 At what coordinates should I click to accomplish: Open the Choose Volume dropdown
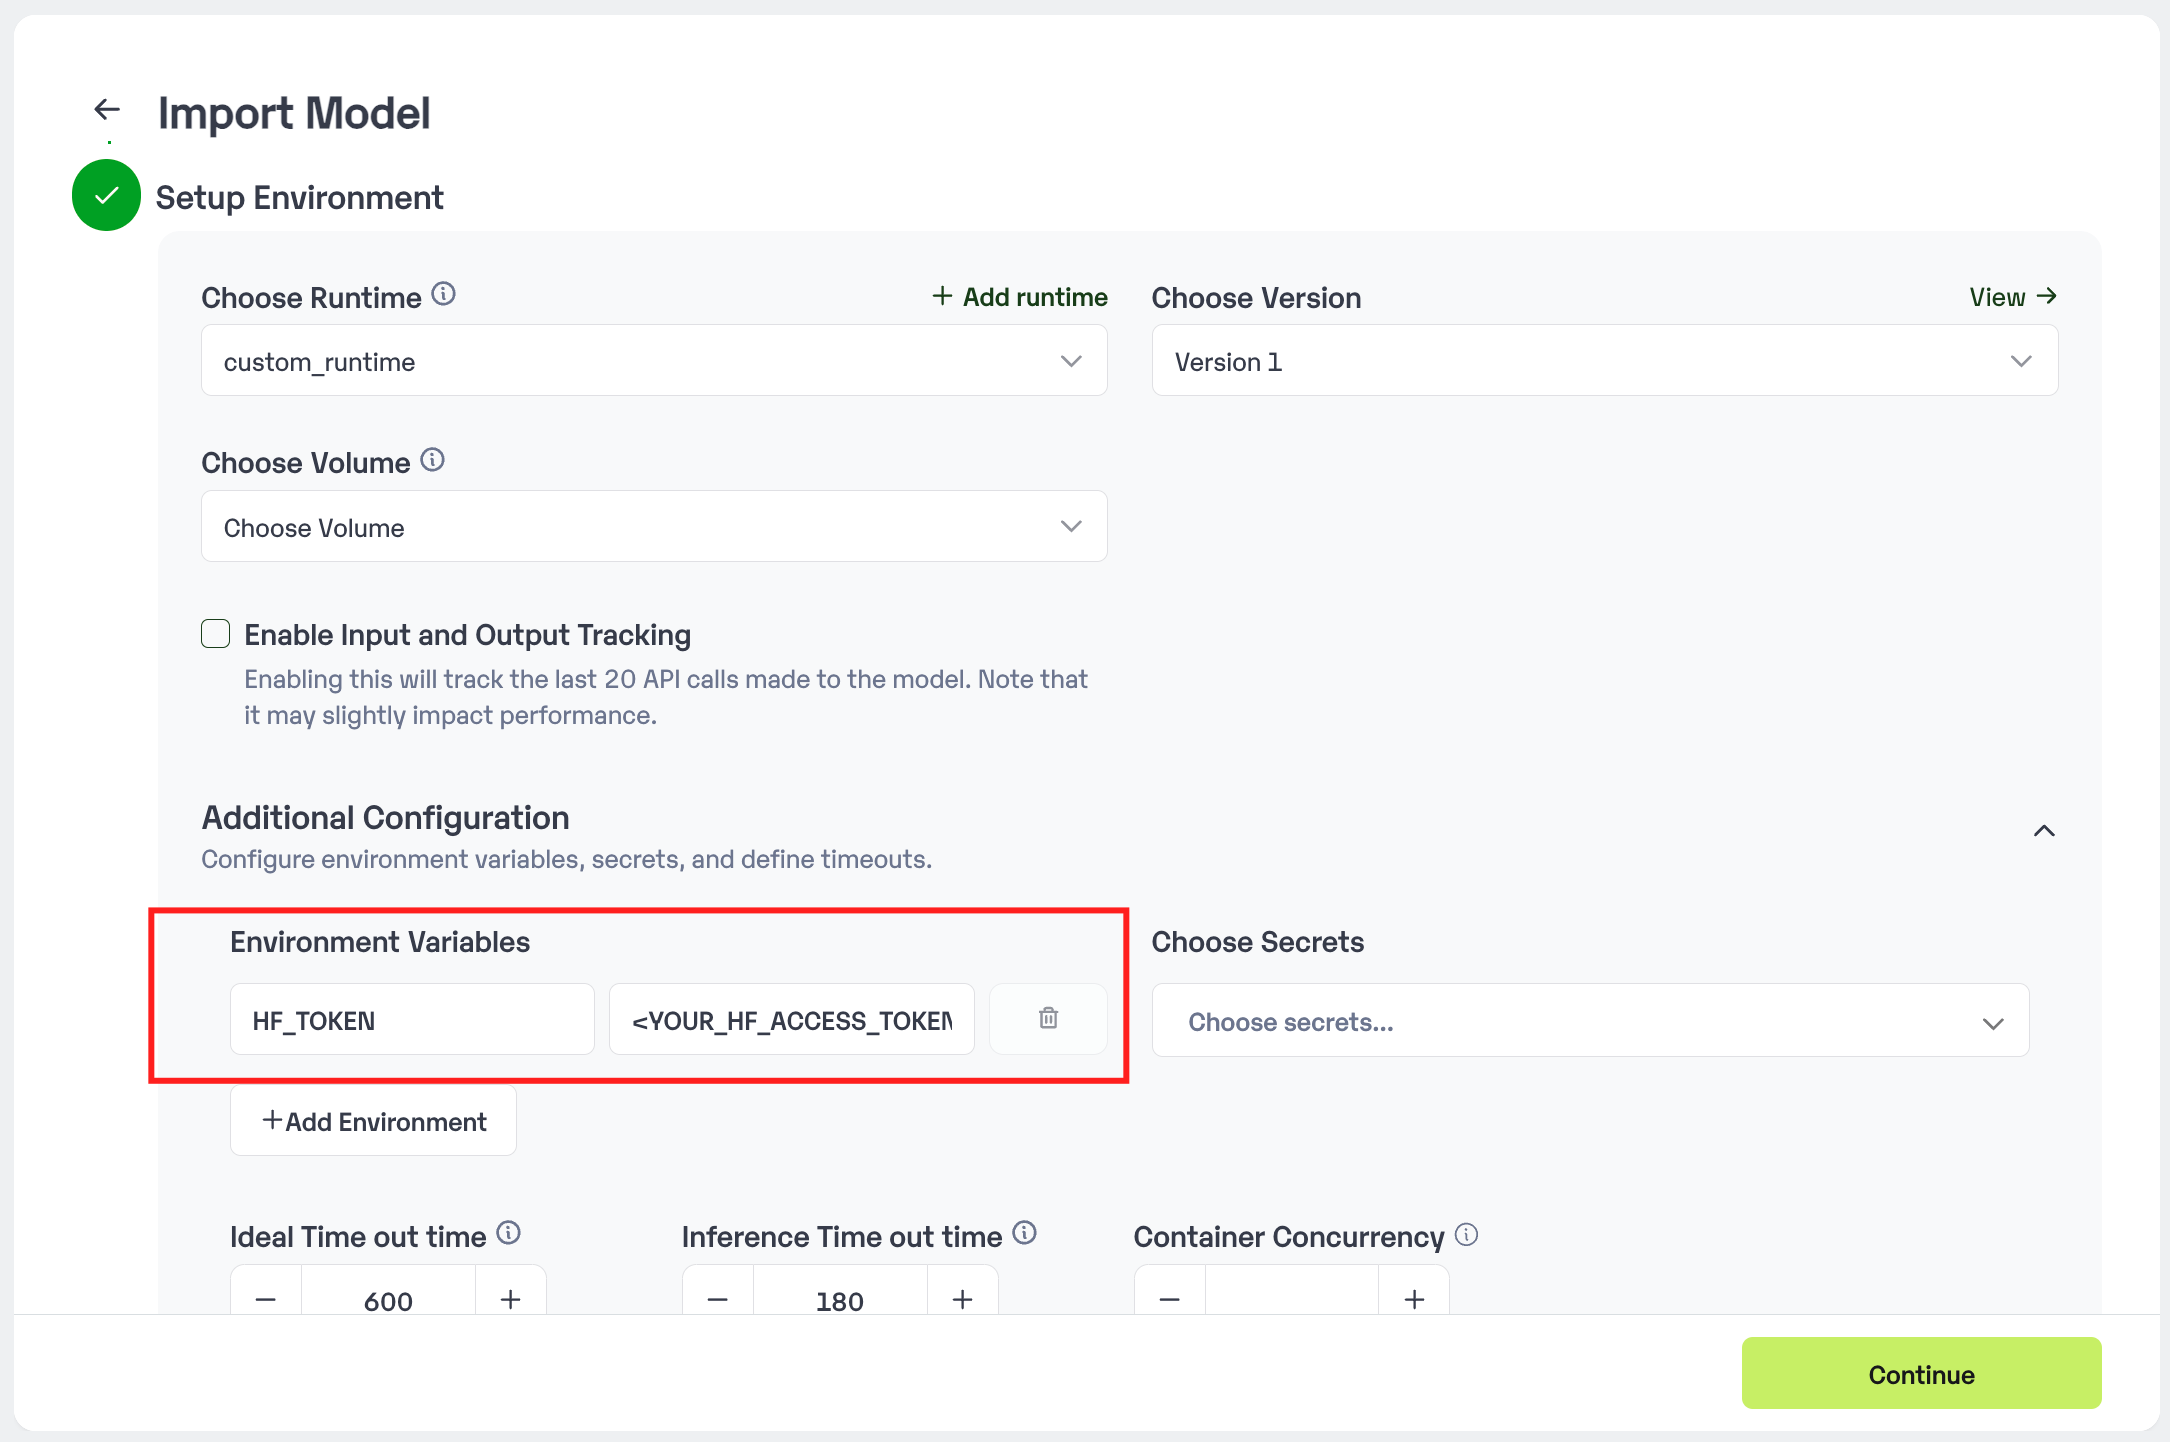654,527
